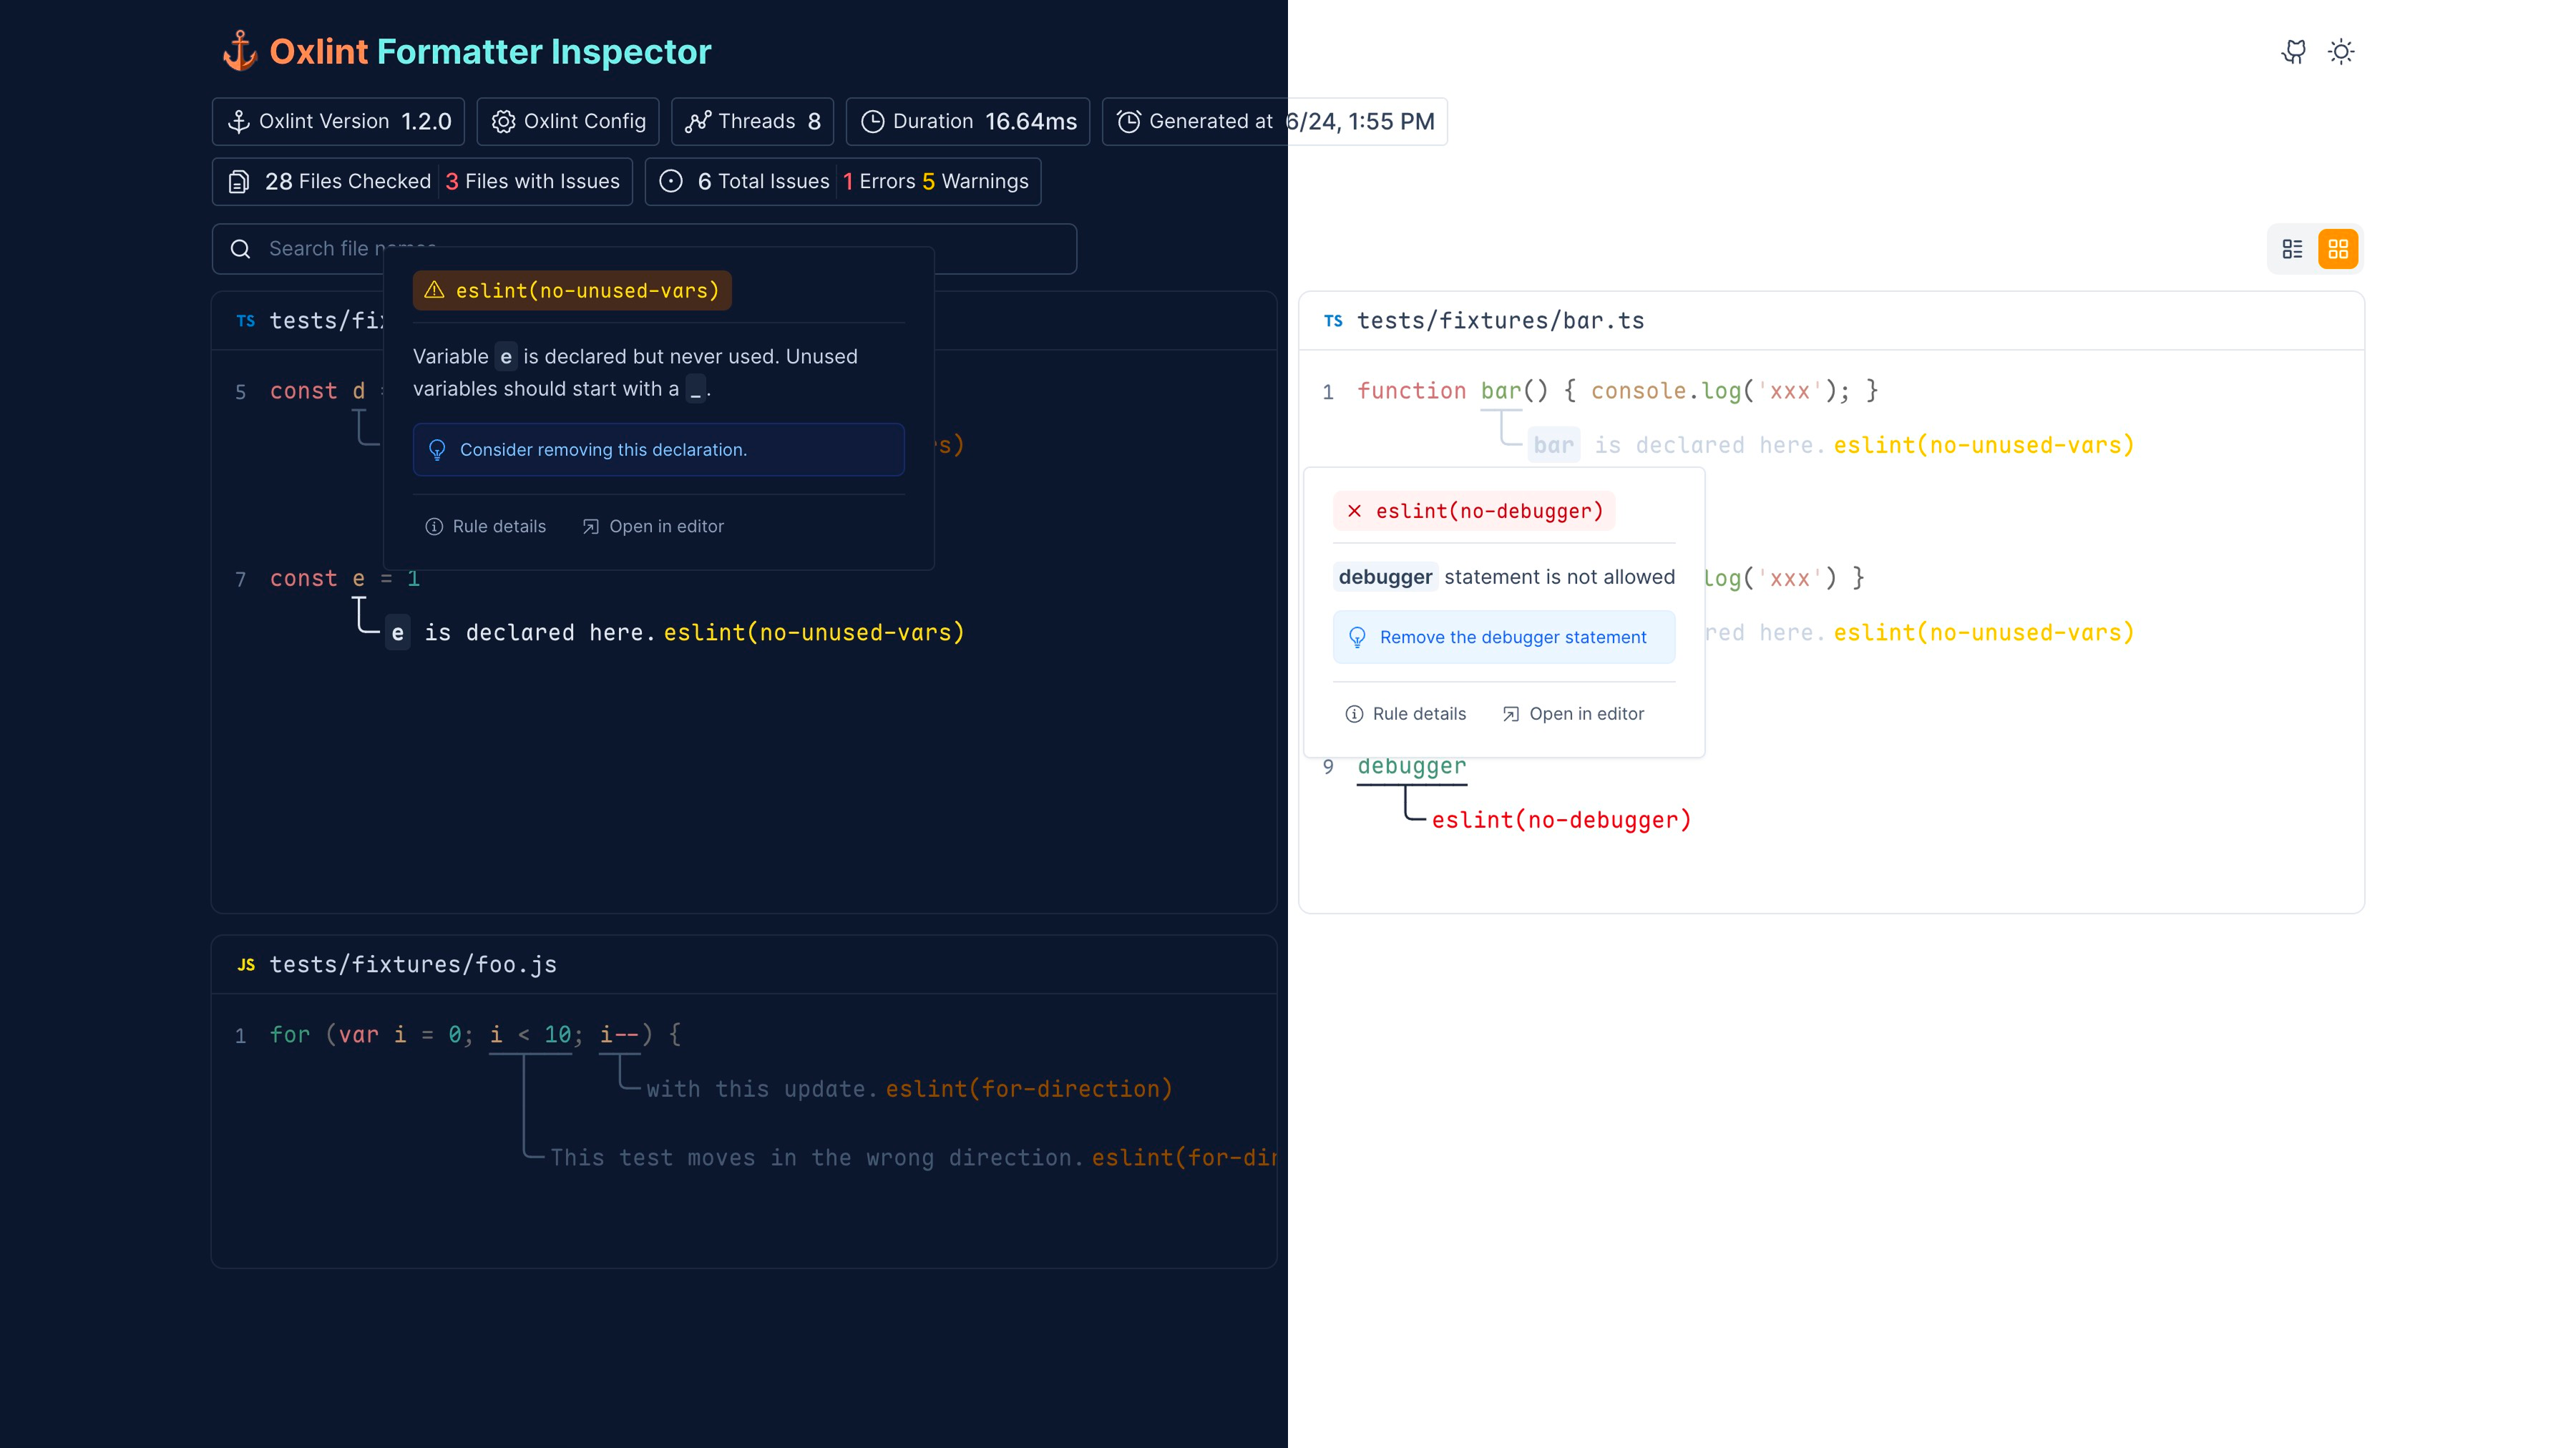The height and width of the screenshot is (1448, 2576).
Task: Click the anchor logo icon next to Oxlint
Action: [240, 51]
